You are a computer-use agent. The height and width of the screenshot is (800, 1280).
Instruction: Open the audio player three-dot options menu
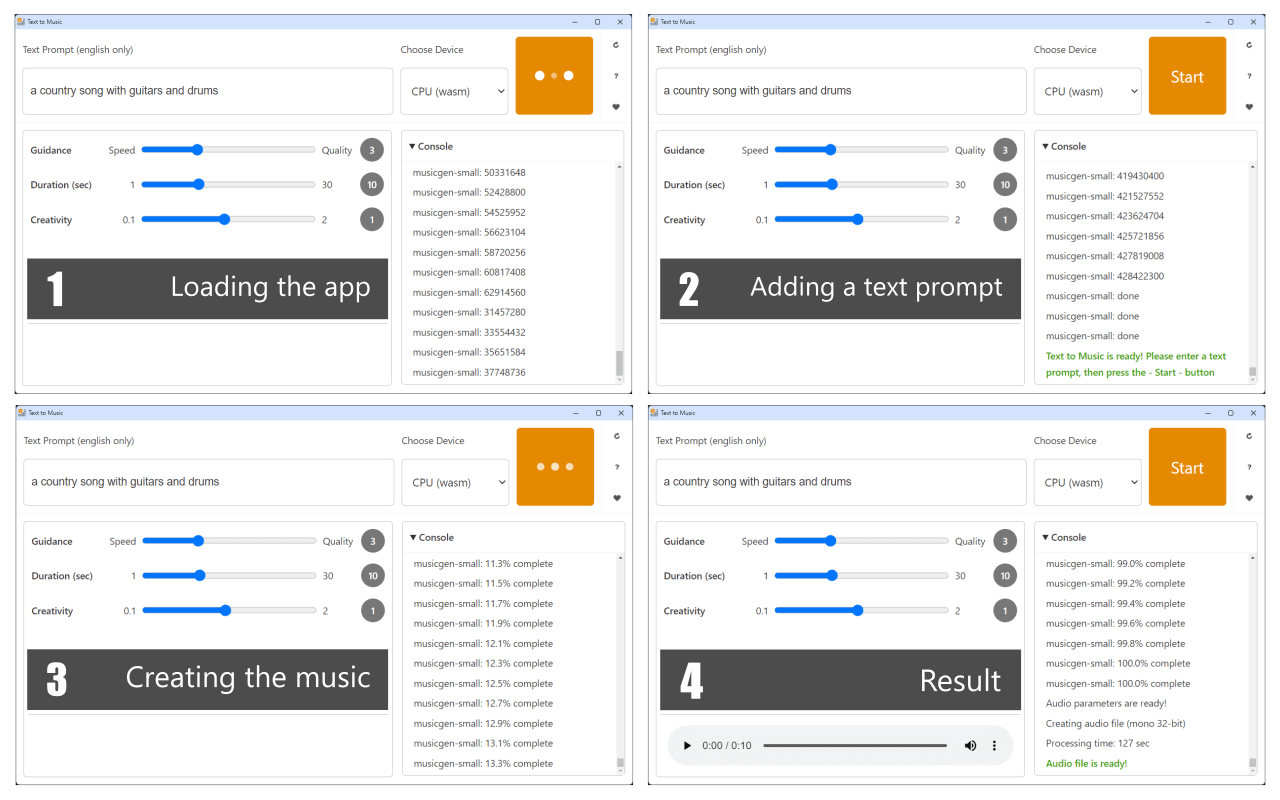point(994,746)
